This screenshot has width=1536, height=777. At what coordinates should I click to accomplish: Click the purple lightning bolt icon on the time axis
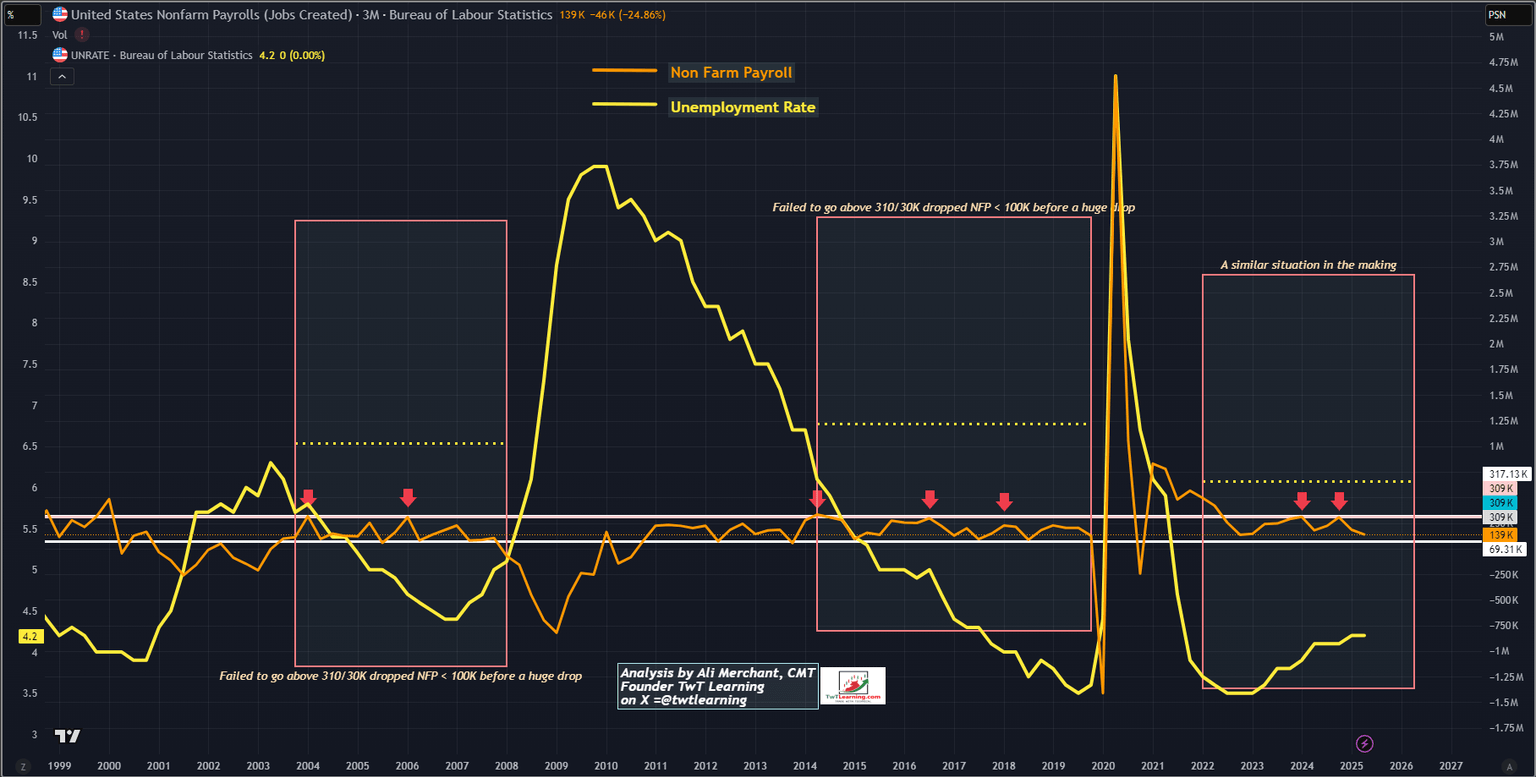tap(1364, 743)
